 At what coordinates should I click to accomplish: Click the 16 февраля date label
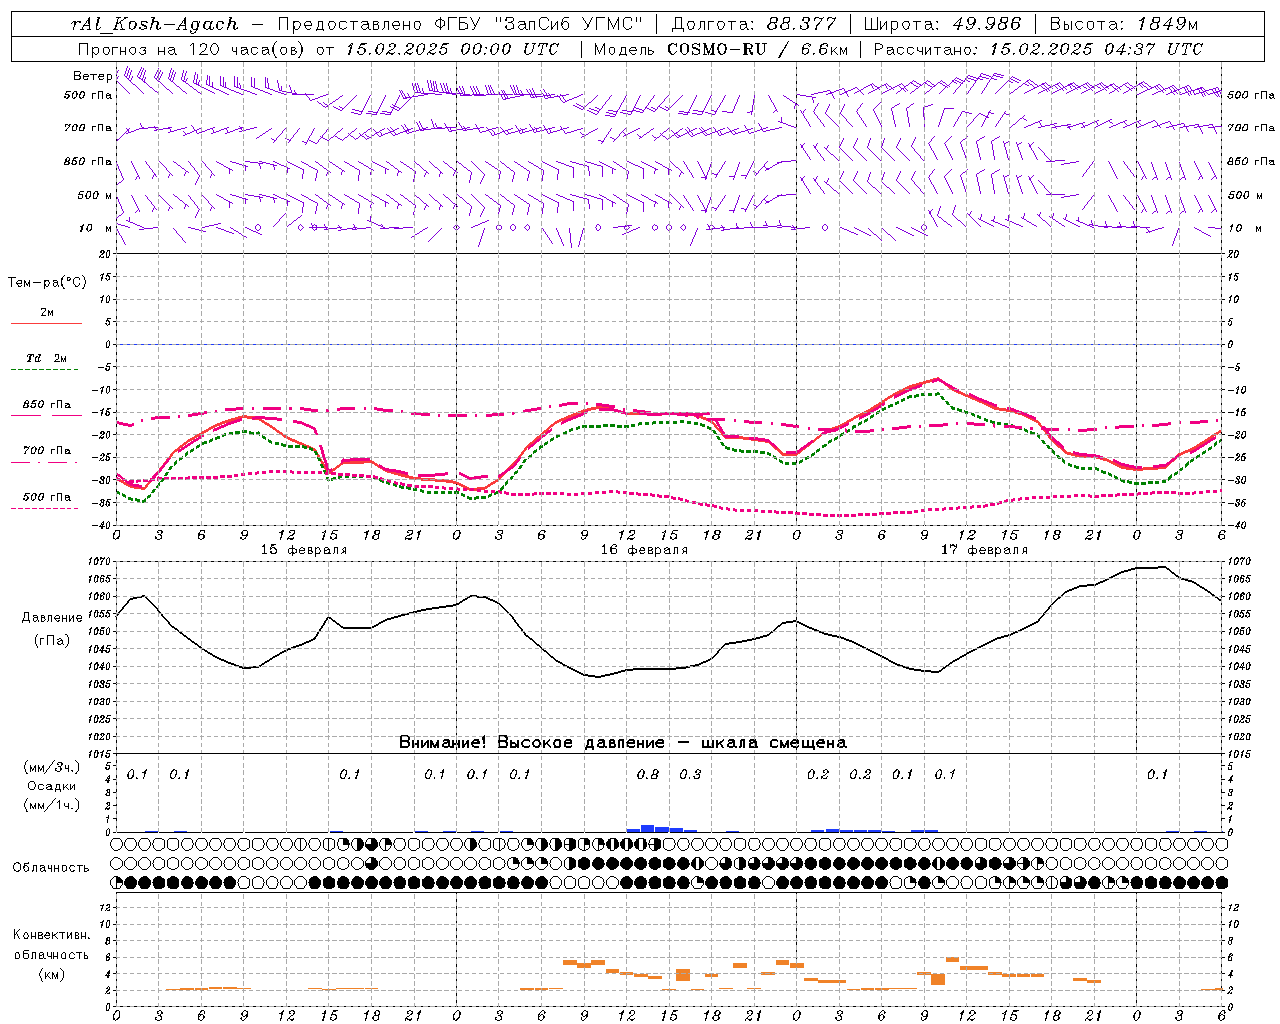tap(644, 550)
